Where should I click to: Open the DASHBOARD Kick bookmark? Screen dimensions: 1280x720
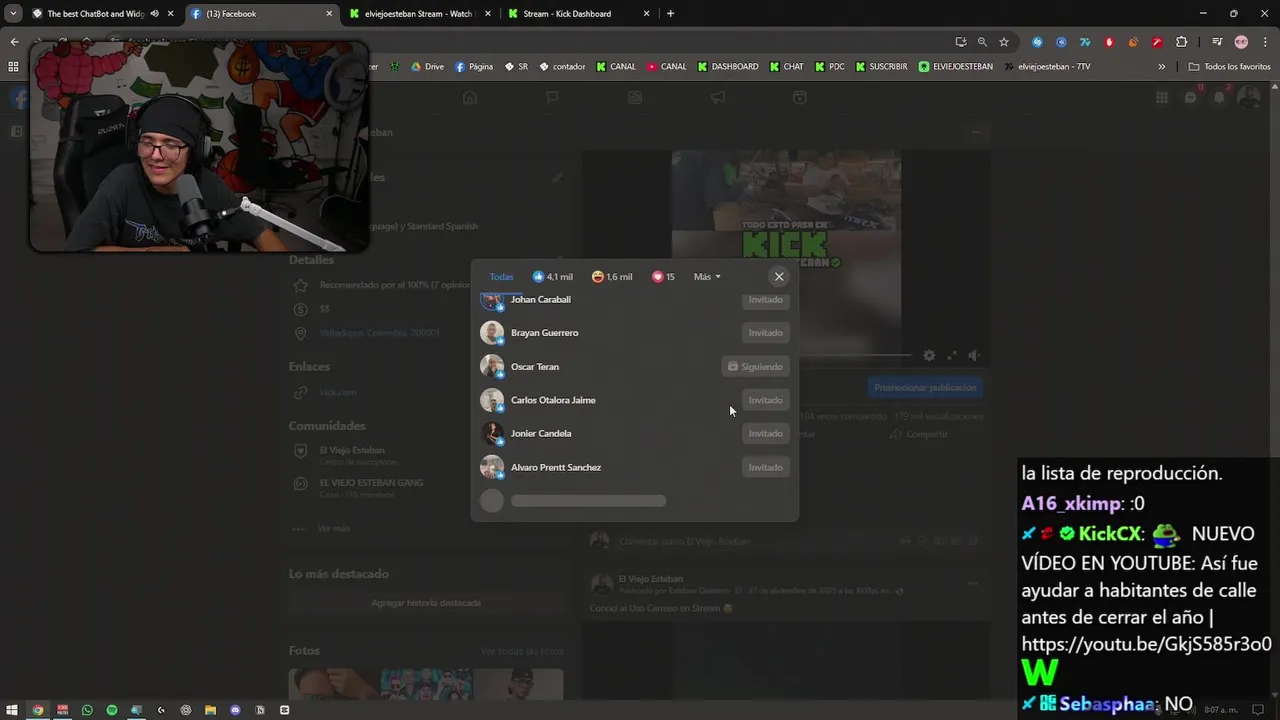click(x=728, y=67)
